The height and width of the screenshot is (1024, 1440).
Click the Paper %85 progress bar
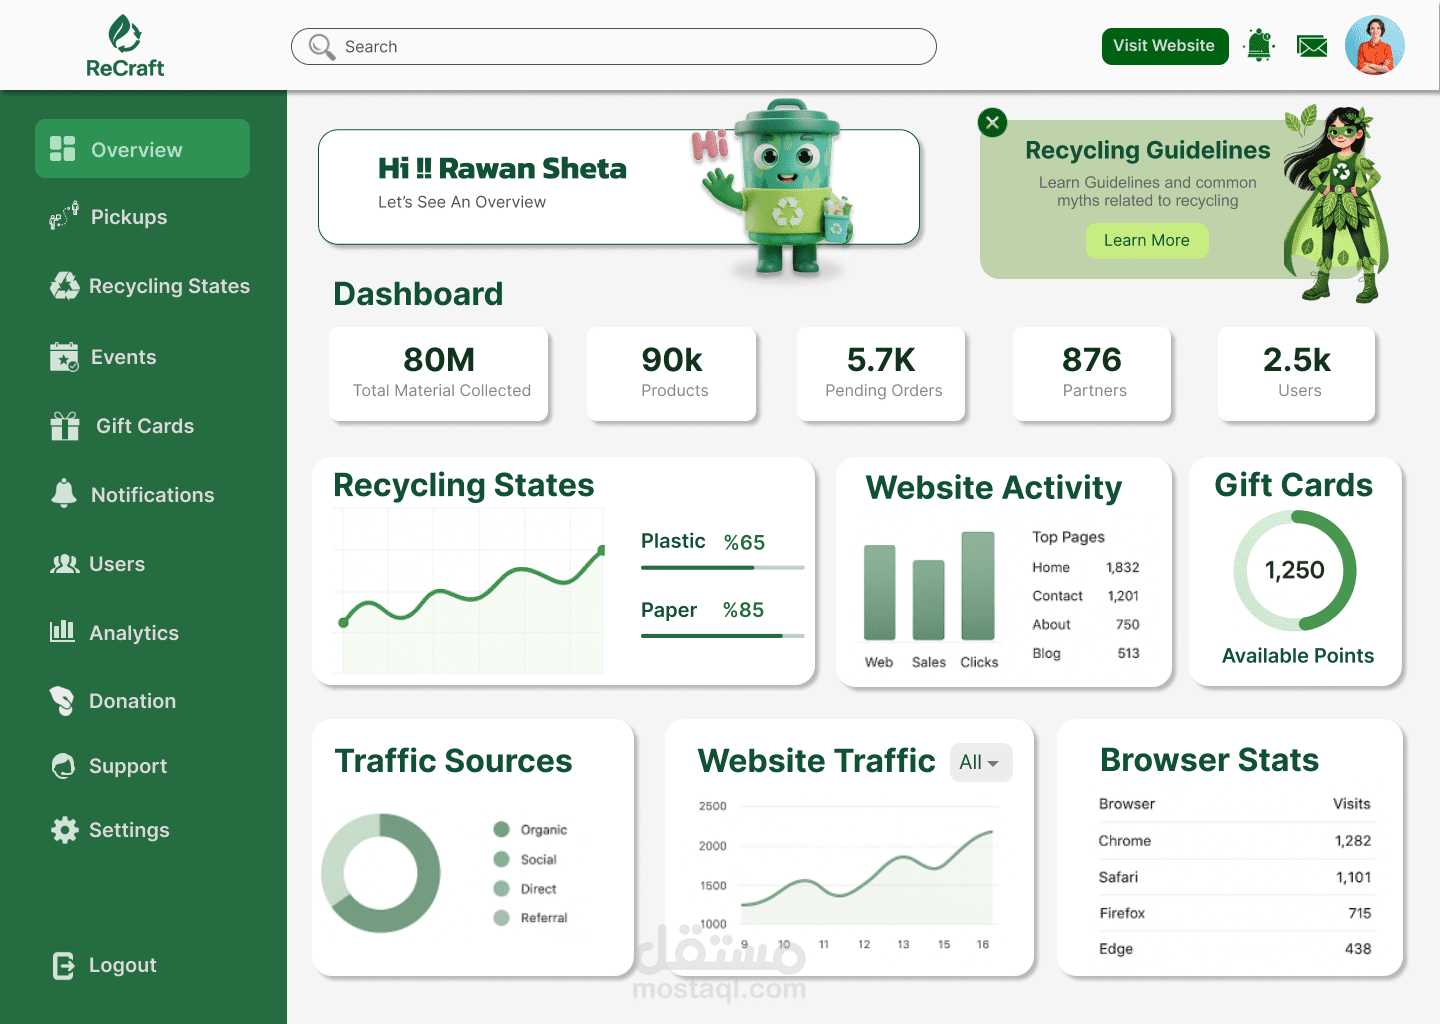tap(722, 637)
